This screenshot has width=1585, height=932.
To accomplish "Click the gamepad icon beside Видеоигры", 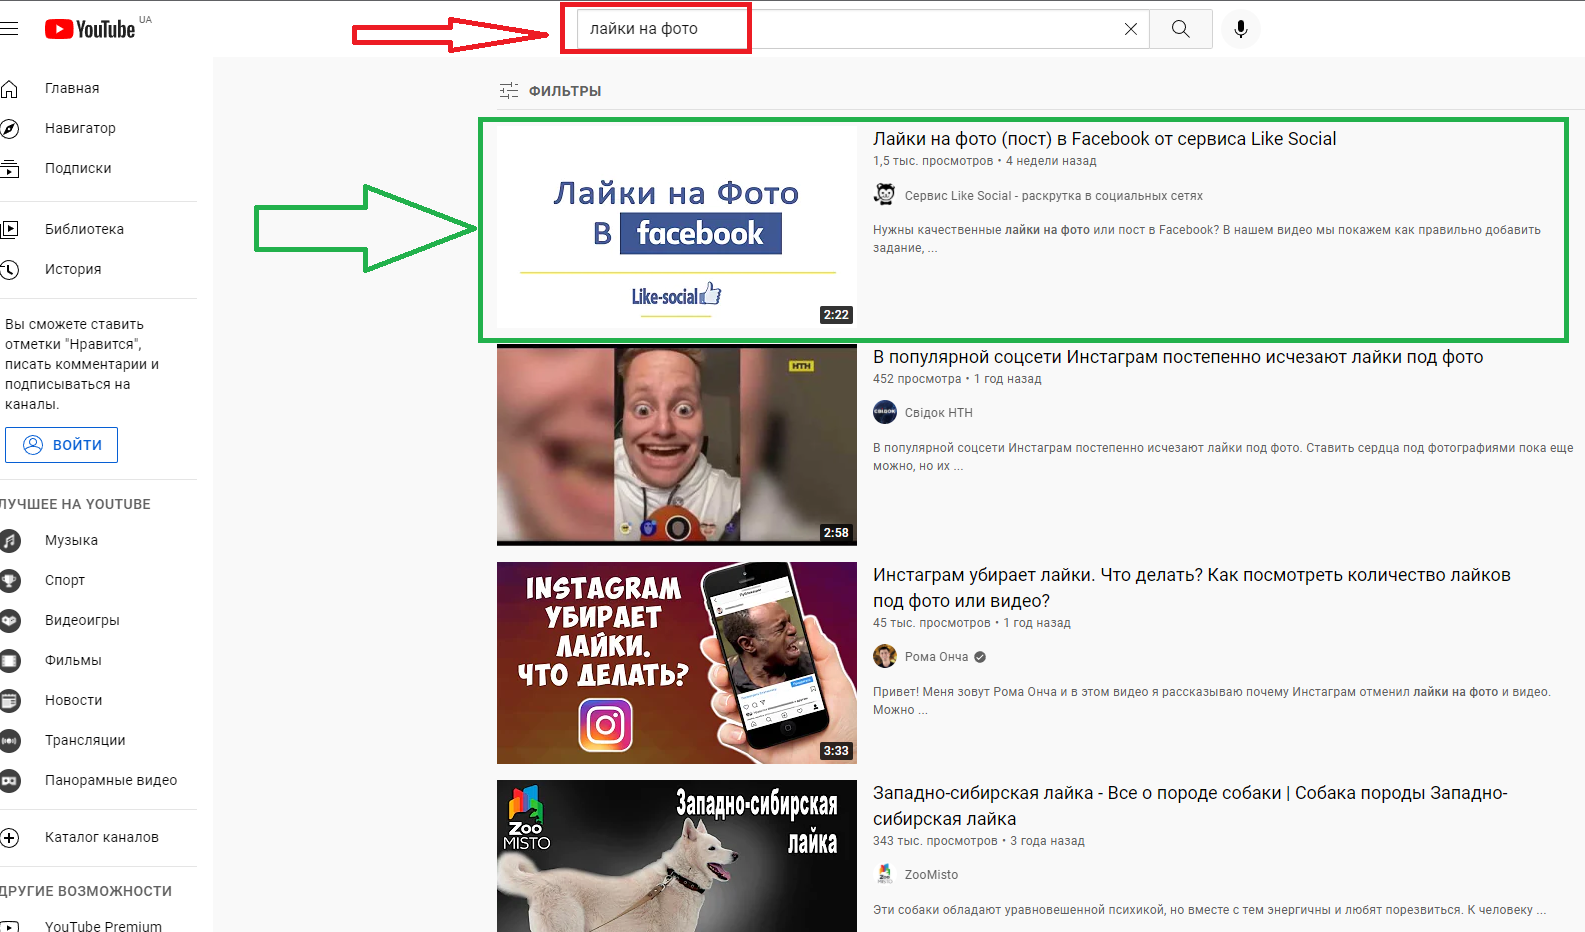I will tap(9, 621).
